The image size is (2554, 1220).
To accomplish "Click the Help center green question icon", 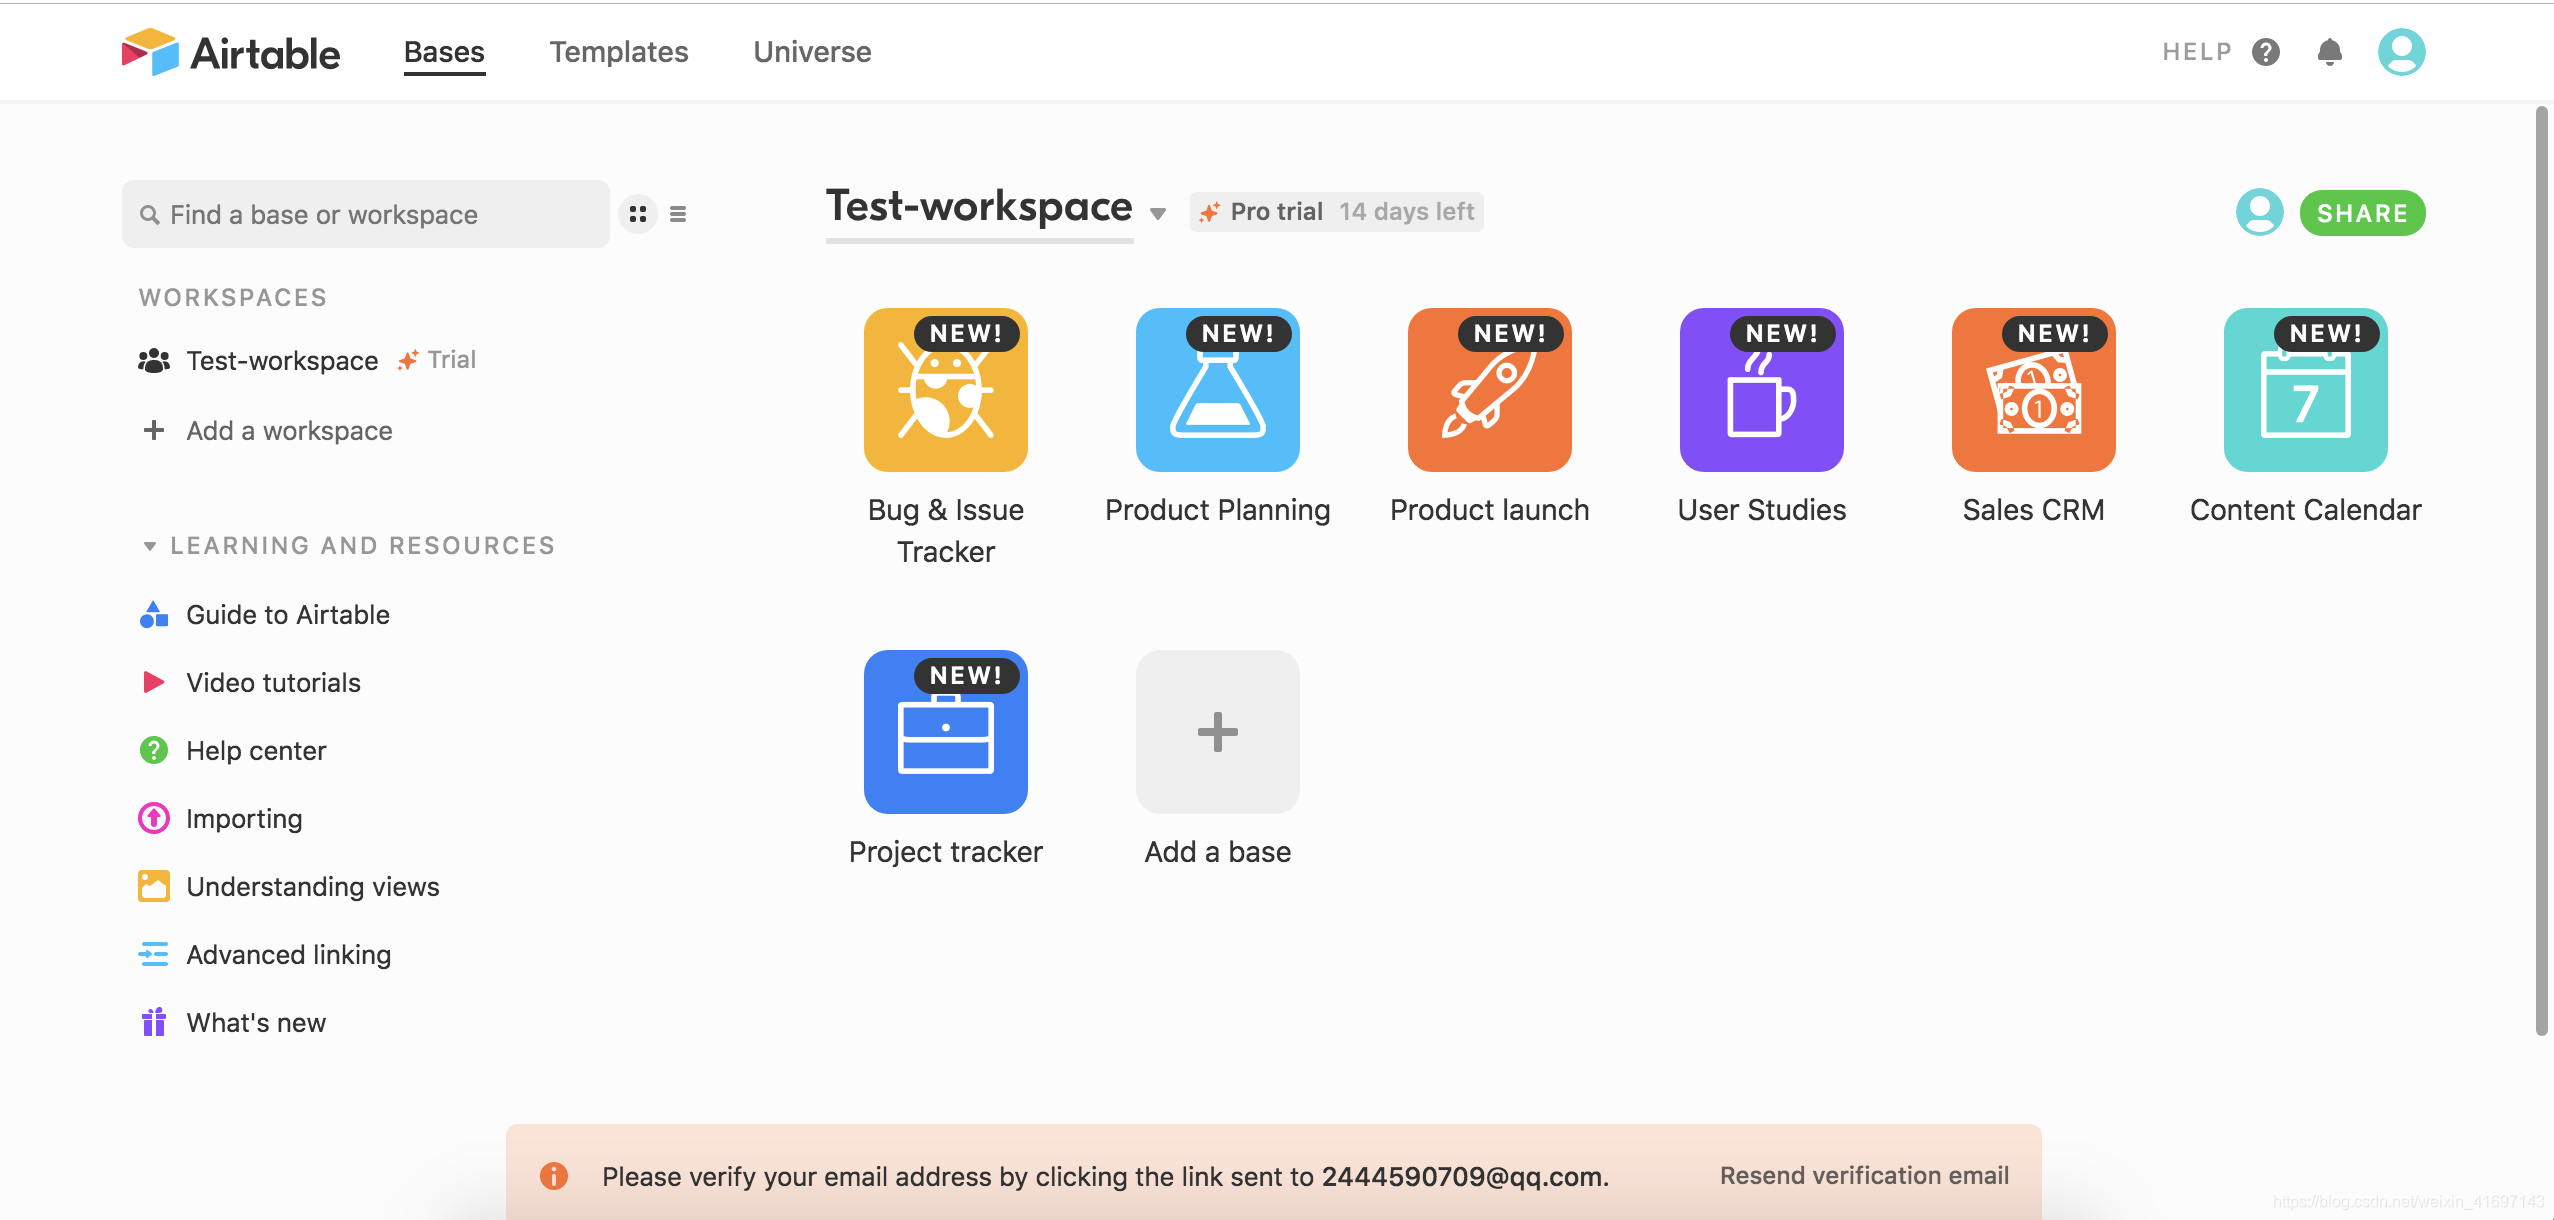I will tap(153, 750).
